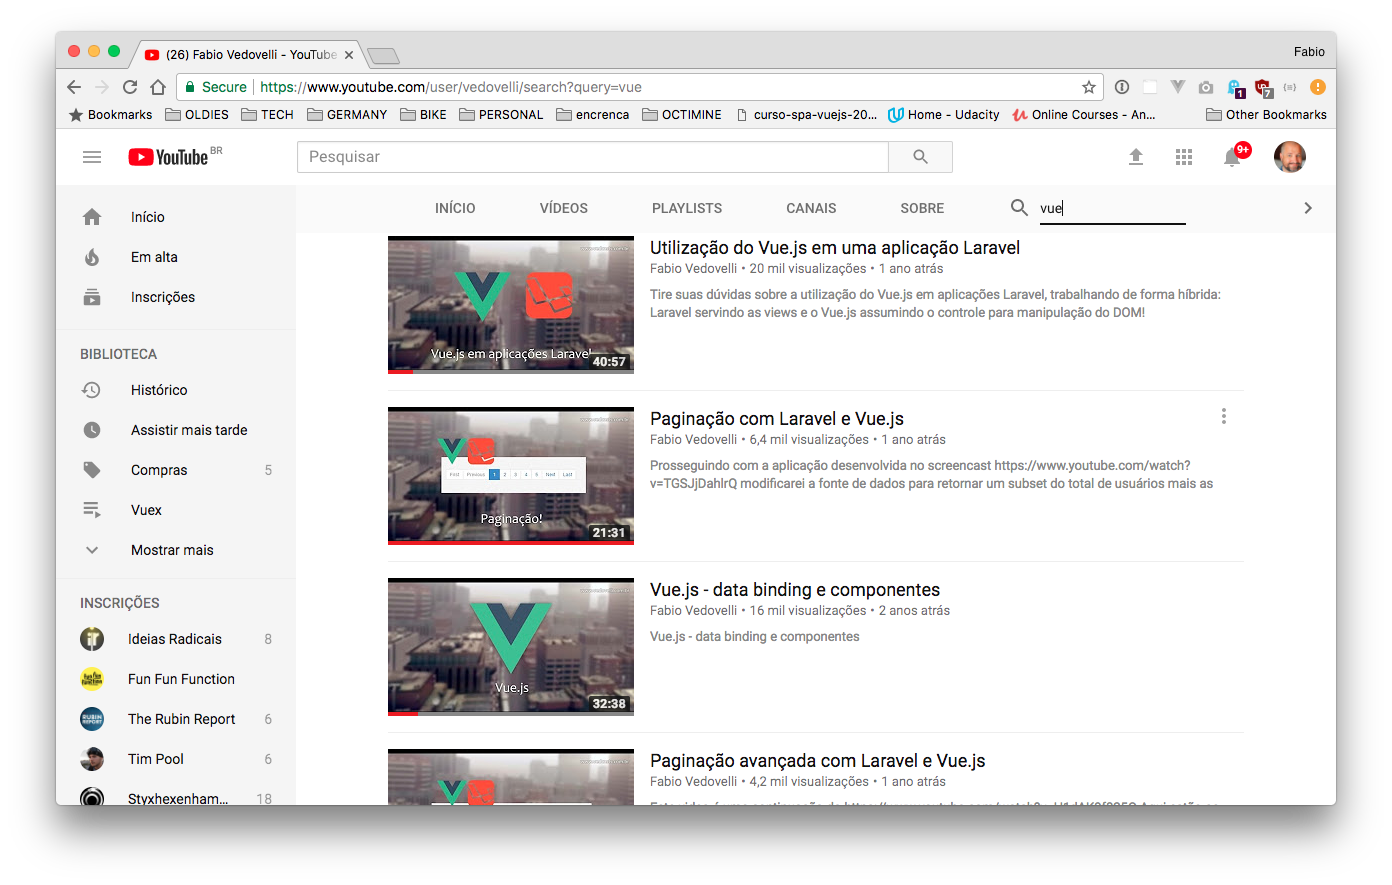Open the upload video icon
This screenshot has height=885, width=1392.
[1136, 157]
